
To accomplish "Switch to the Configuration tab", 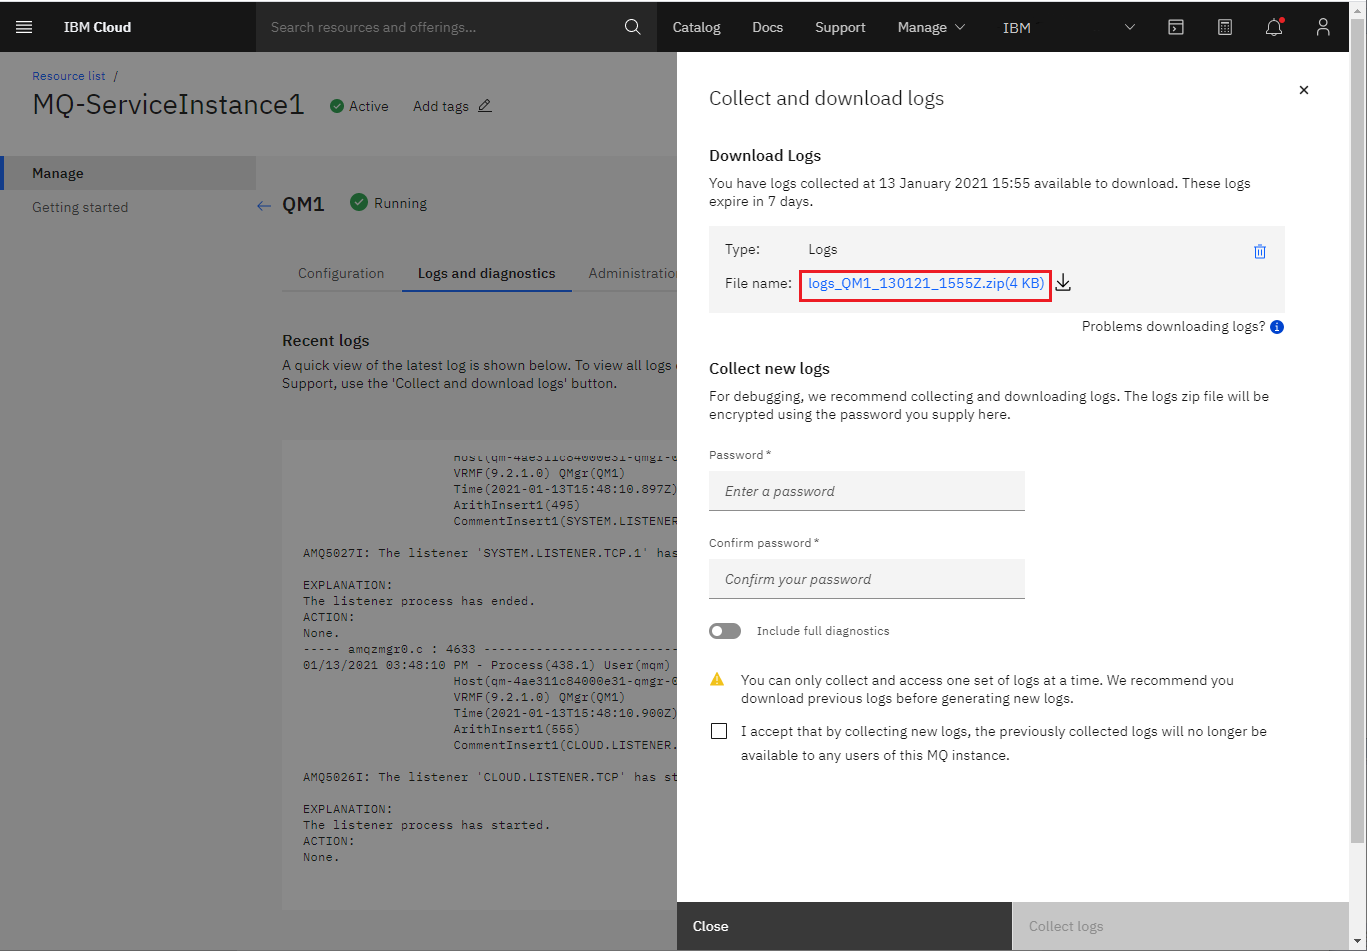I will 341,273.
